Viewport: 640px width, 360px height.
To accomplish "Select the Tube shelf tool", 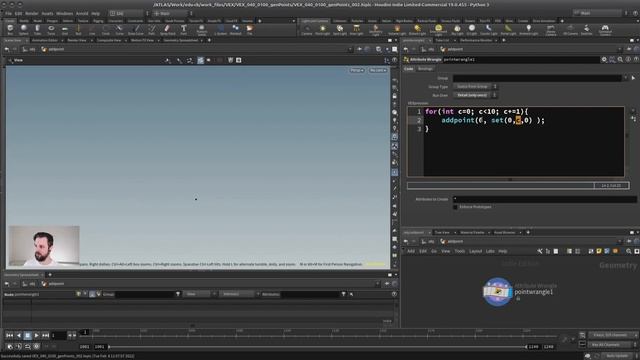I will click(x=37, y=29).
